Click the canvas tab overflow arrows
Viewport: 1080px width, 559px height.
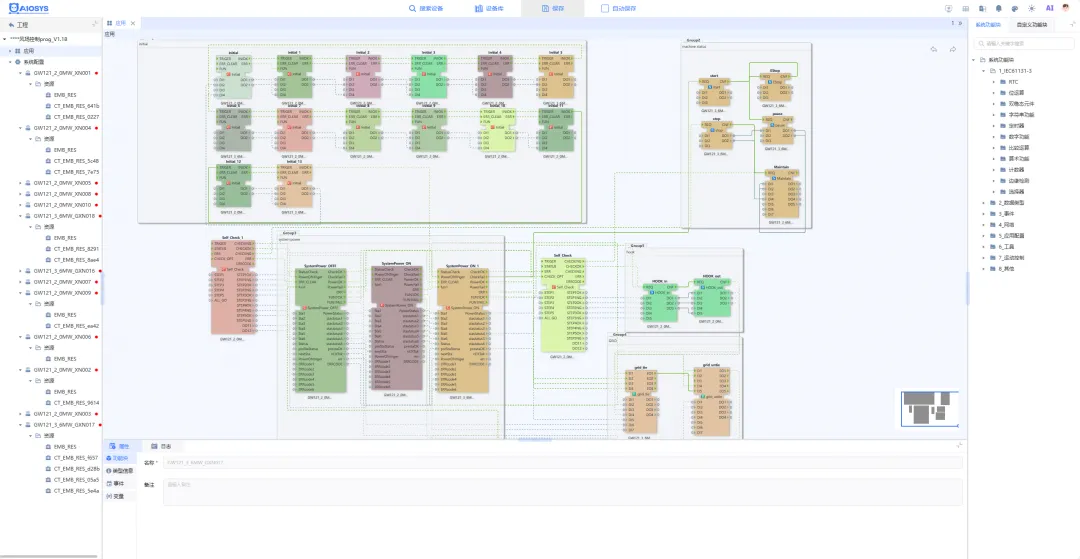click(x=960, y=23)
